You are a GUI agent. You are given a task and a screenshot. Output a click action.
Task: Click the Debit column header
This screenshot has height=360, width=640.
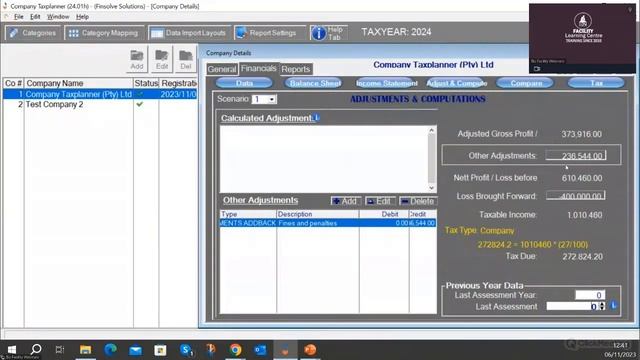(384, 214)
